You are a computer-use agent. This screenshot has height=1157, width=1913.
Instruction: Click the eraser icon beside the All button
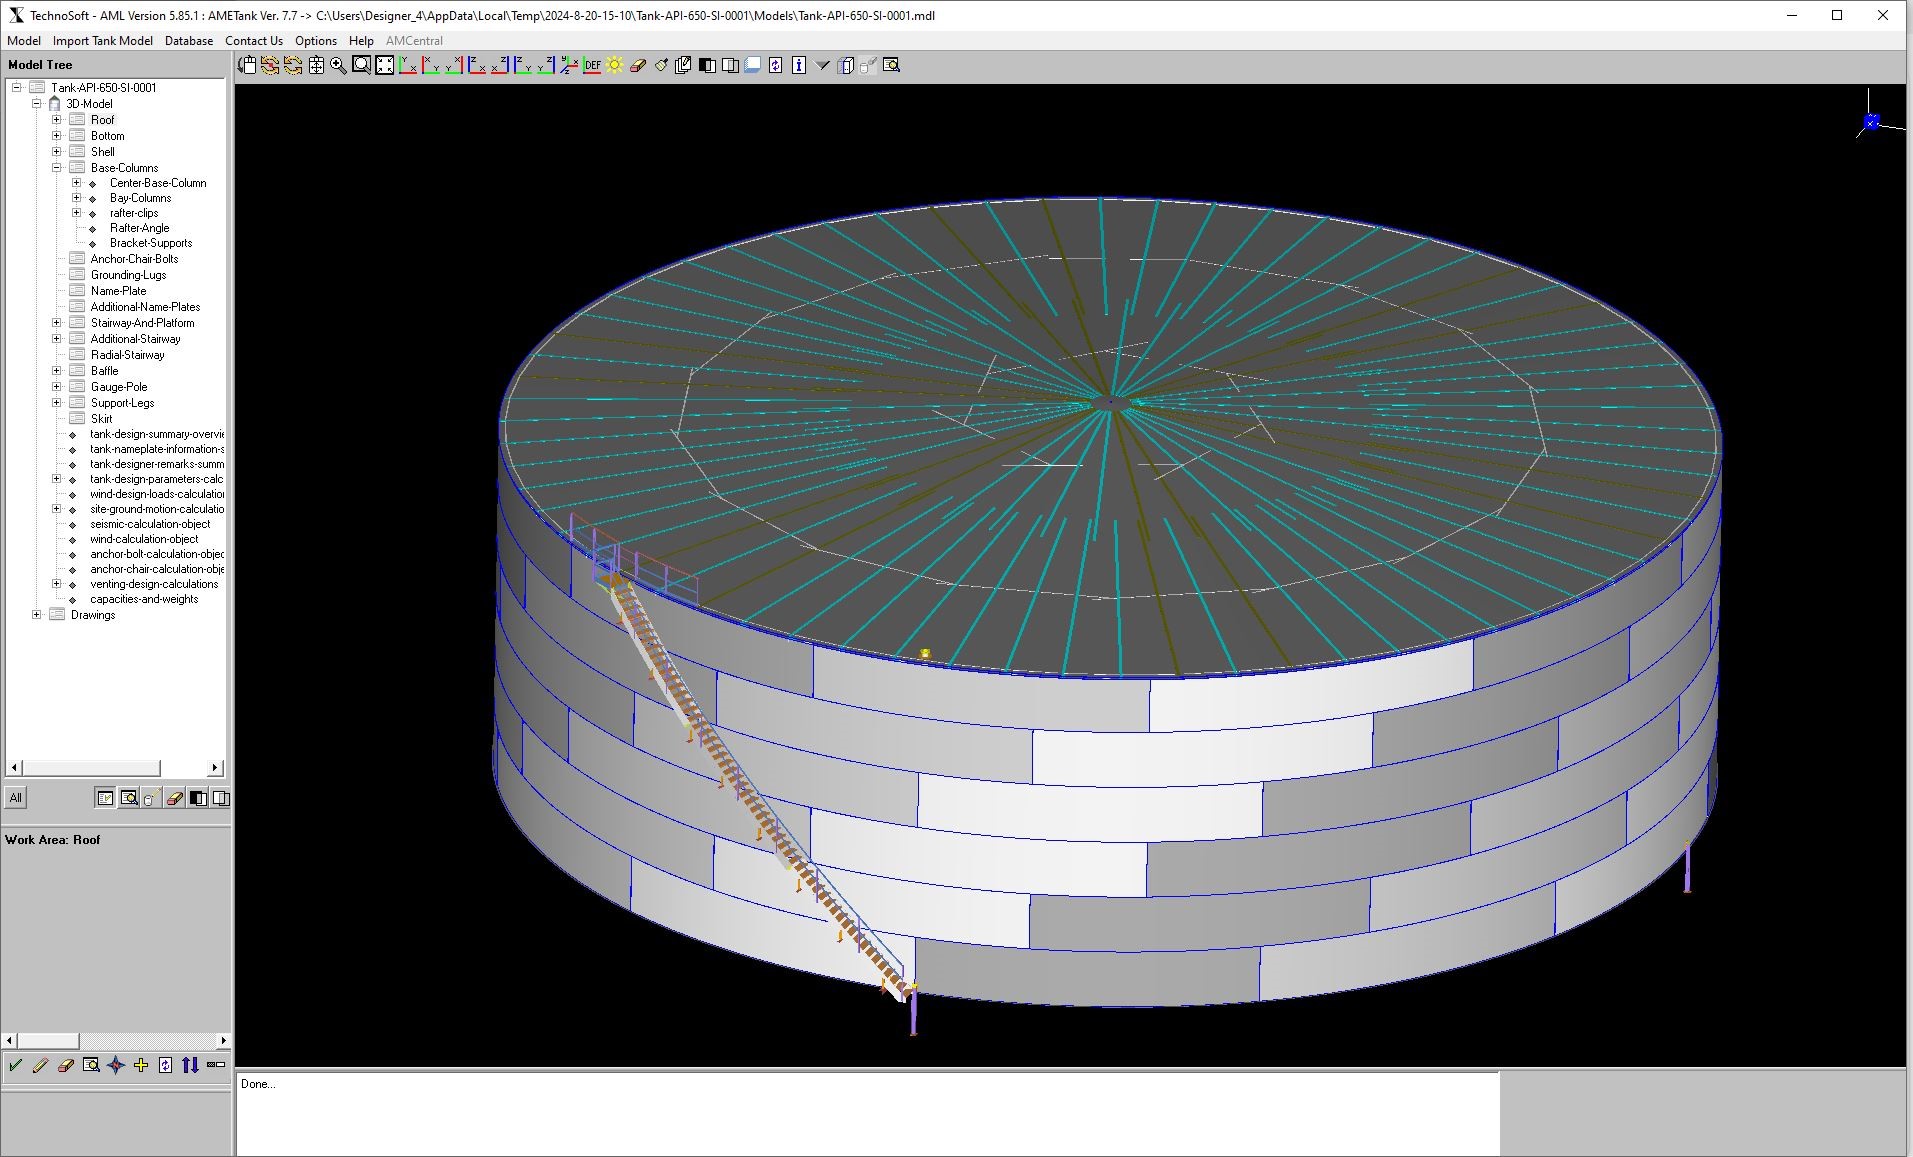coord(175,798)
